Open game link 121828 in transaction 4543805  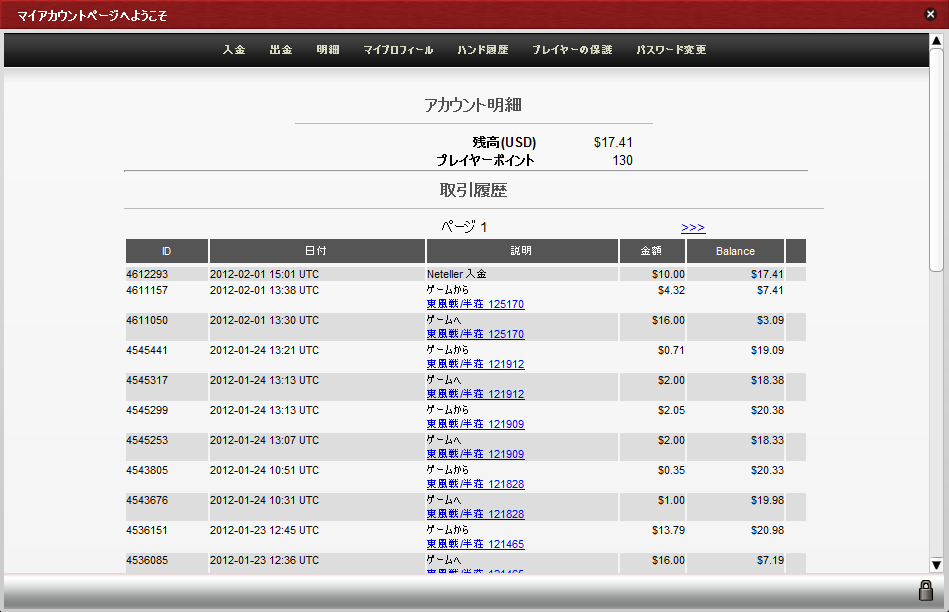[475, 484]
